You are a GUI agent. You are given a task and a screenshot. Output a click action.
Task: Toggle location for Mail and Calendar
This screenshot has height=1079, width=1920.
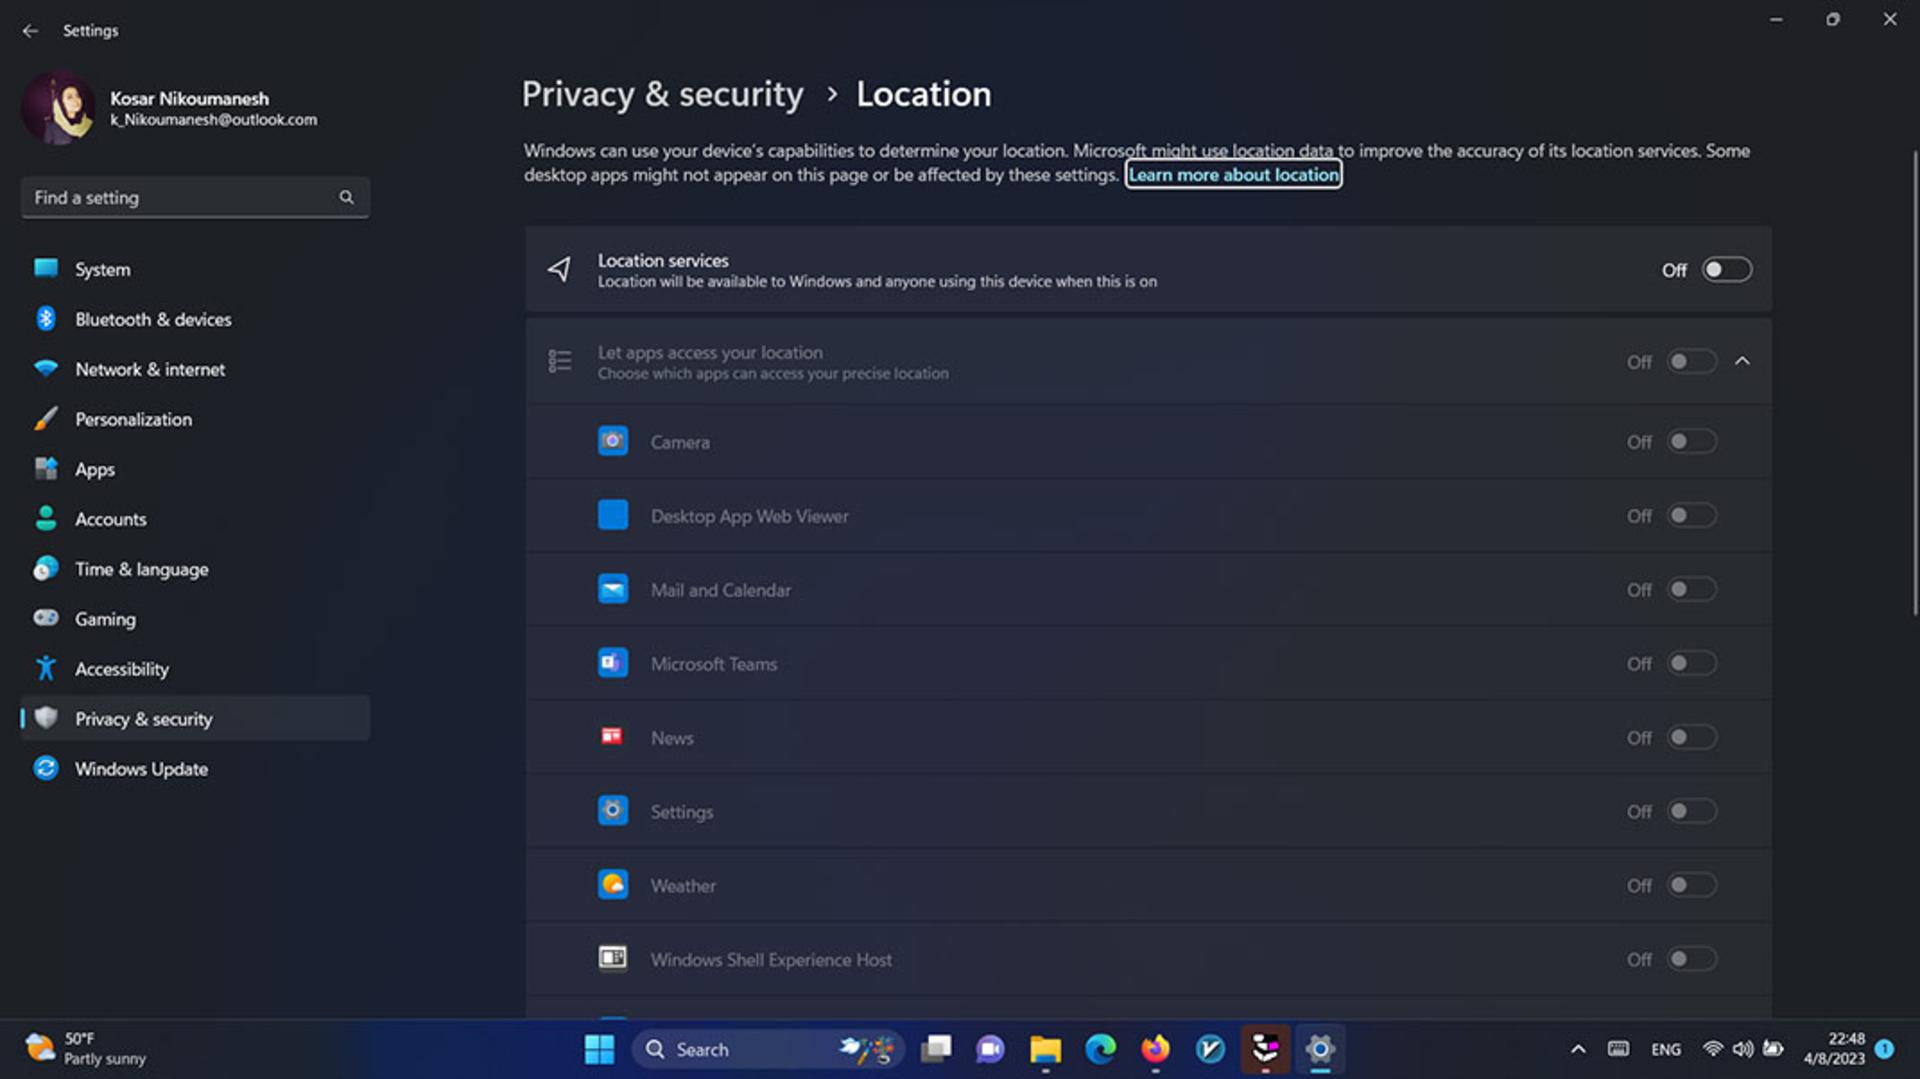[1691, 589]
